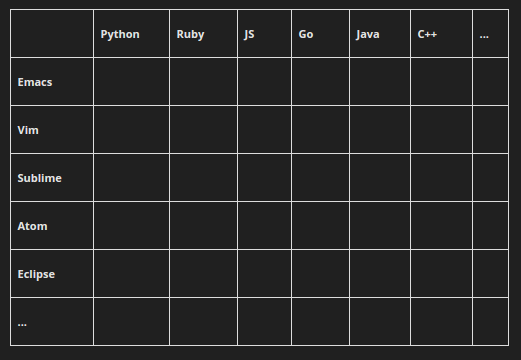Click the ellipsis column header
The width and height of the screenshot is (521, 360).
click(x=490, y=34)
